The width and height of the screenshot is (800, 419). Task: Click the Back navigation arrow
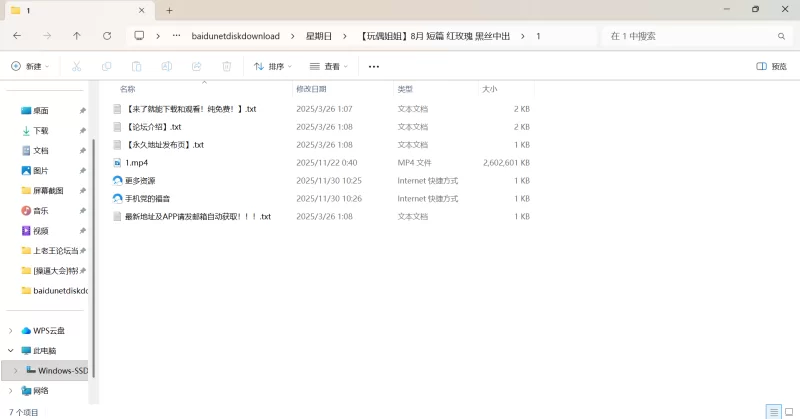17,35
